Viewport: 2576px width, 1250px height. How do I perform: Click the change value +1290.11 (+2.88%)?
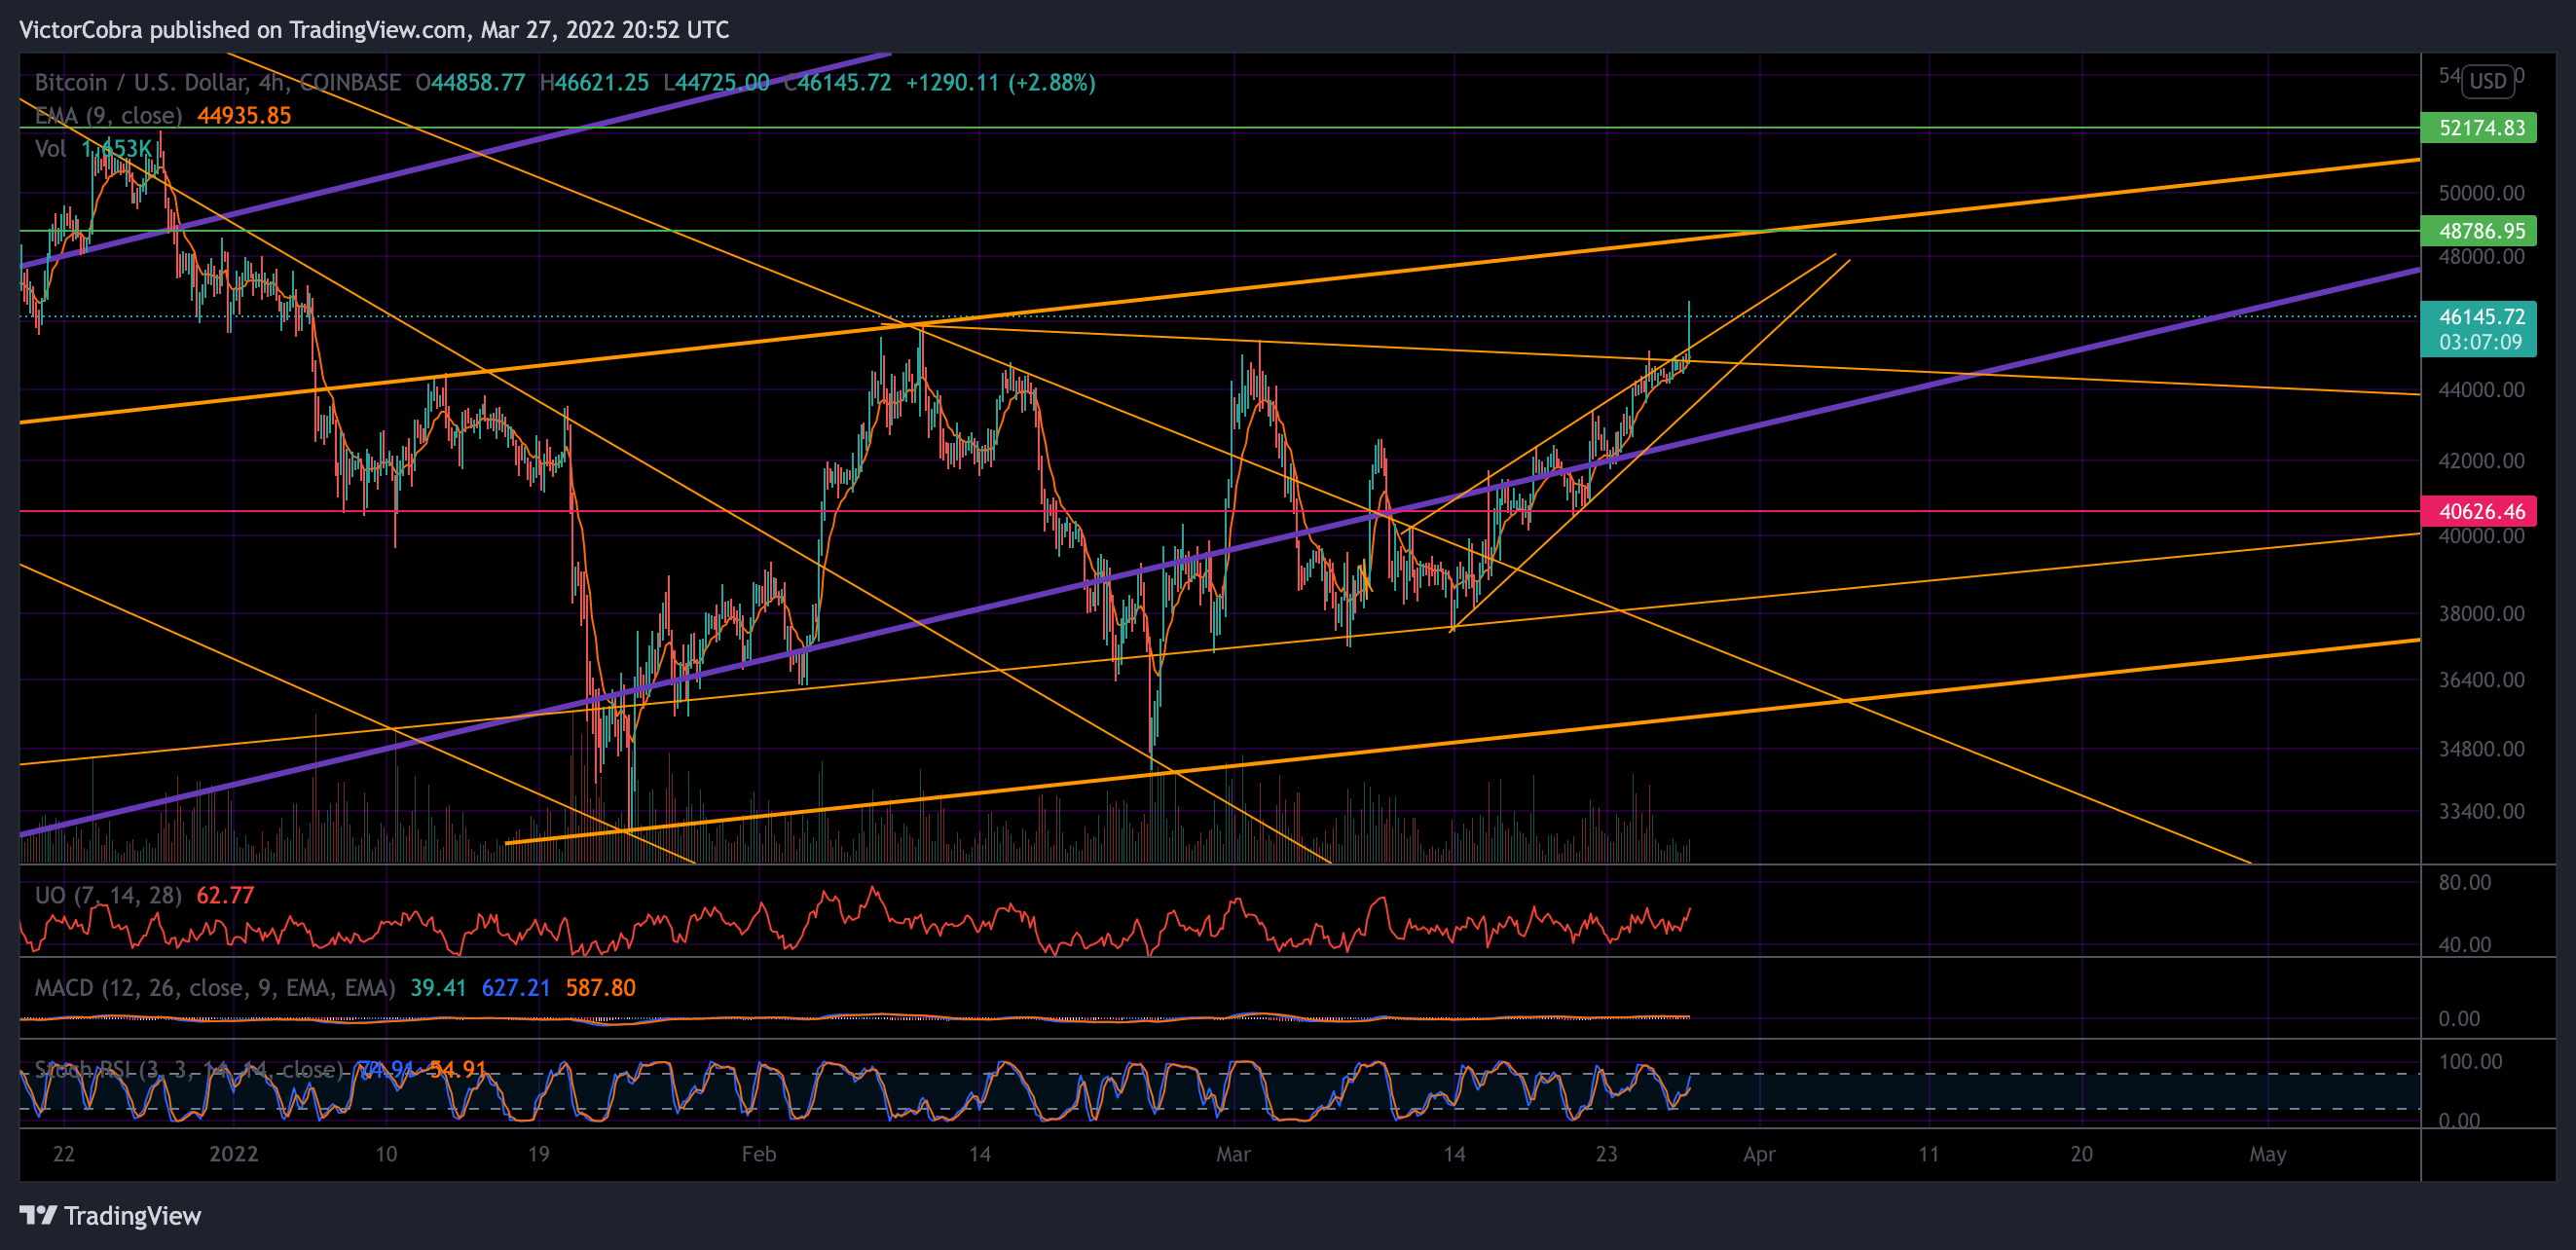[1001, 82]
